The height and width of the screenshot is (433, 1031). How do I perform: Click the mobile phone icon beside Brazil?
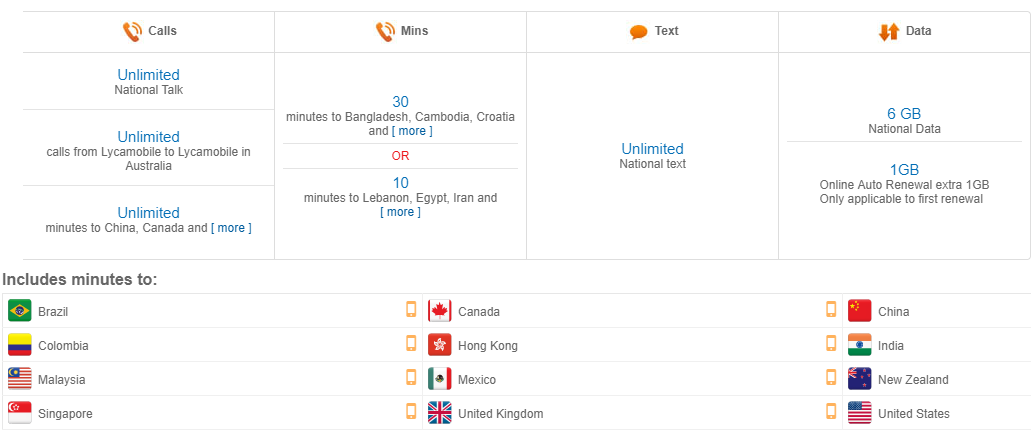click(x=411, y=309)
